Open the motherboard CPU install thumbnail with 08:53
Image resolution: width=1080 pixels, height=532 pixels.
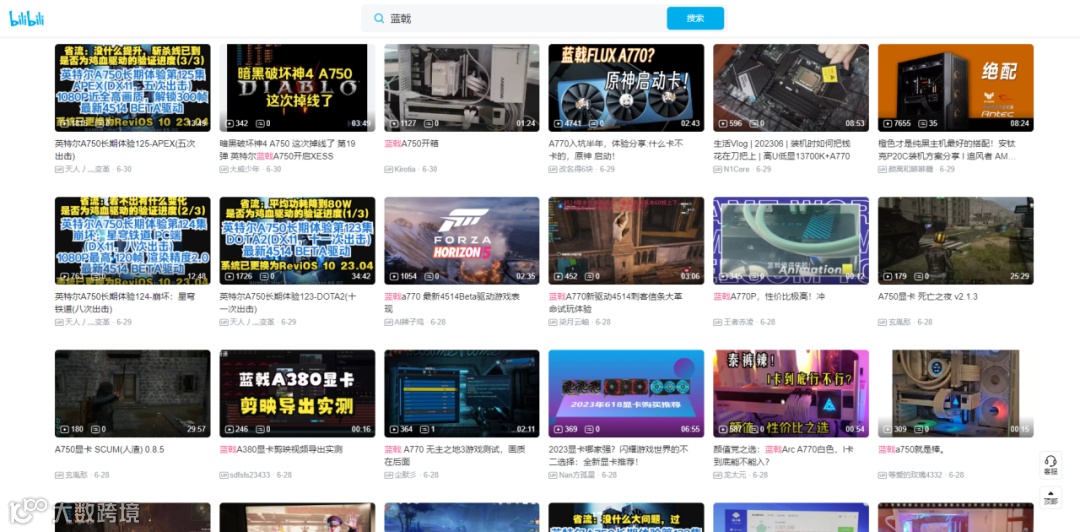point(791,88)
